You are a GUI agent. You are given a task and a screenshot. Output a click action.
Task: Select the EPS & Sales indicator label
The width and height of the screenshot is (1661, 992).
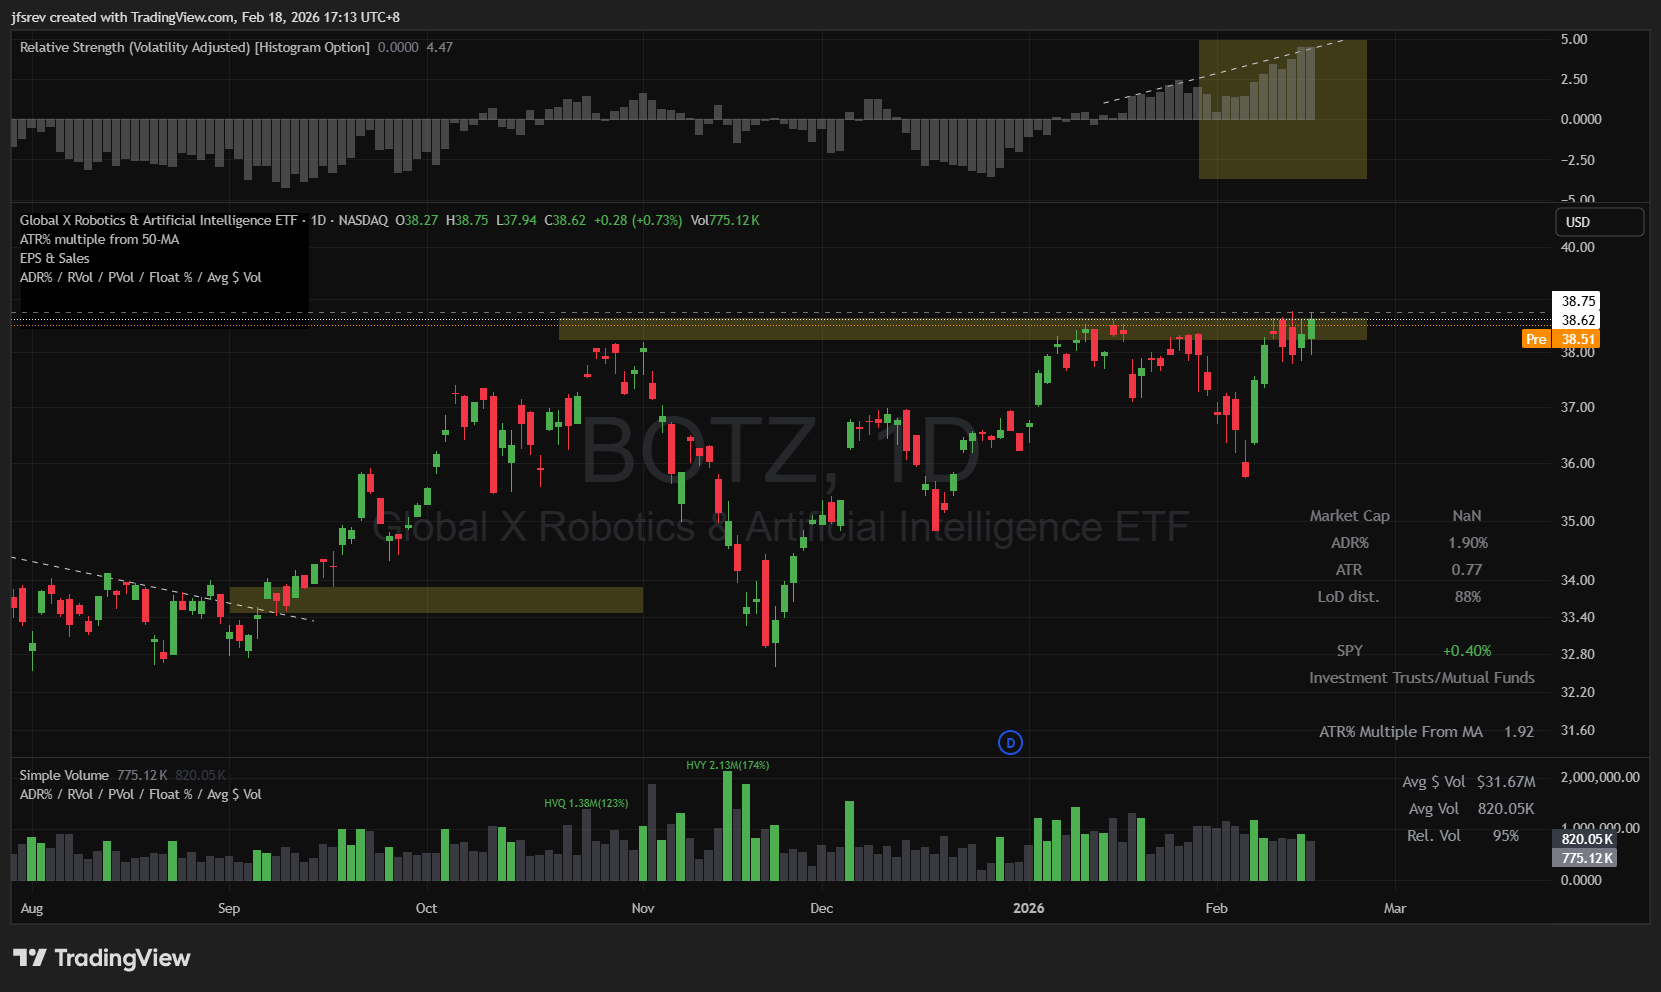click(x=55, y=258)
